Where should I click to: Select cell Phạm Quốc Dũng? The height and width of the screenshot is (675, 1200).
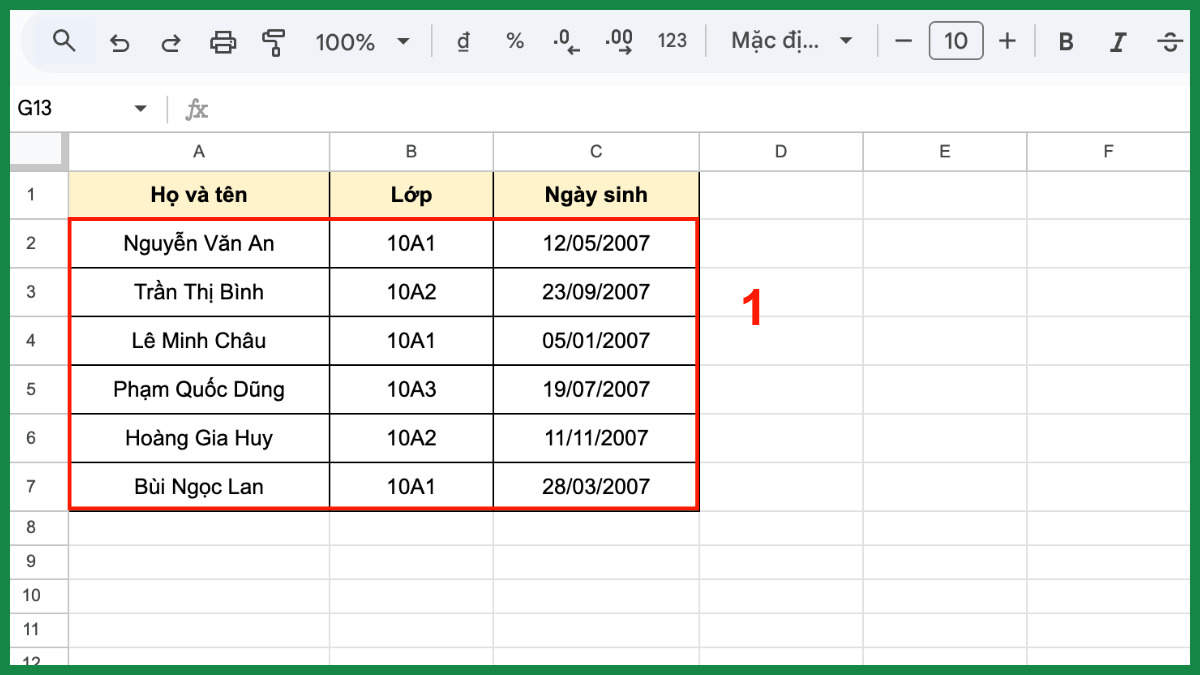tap(199, 389)
